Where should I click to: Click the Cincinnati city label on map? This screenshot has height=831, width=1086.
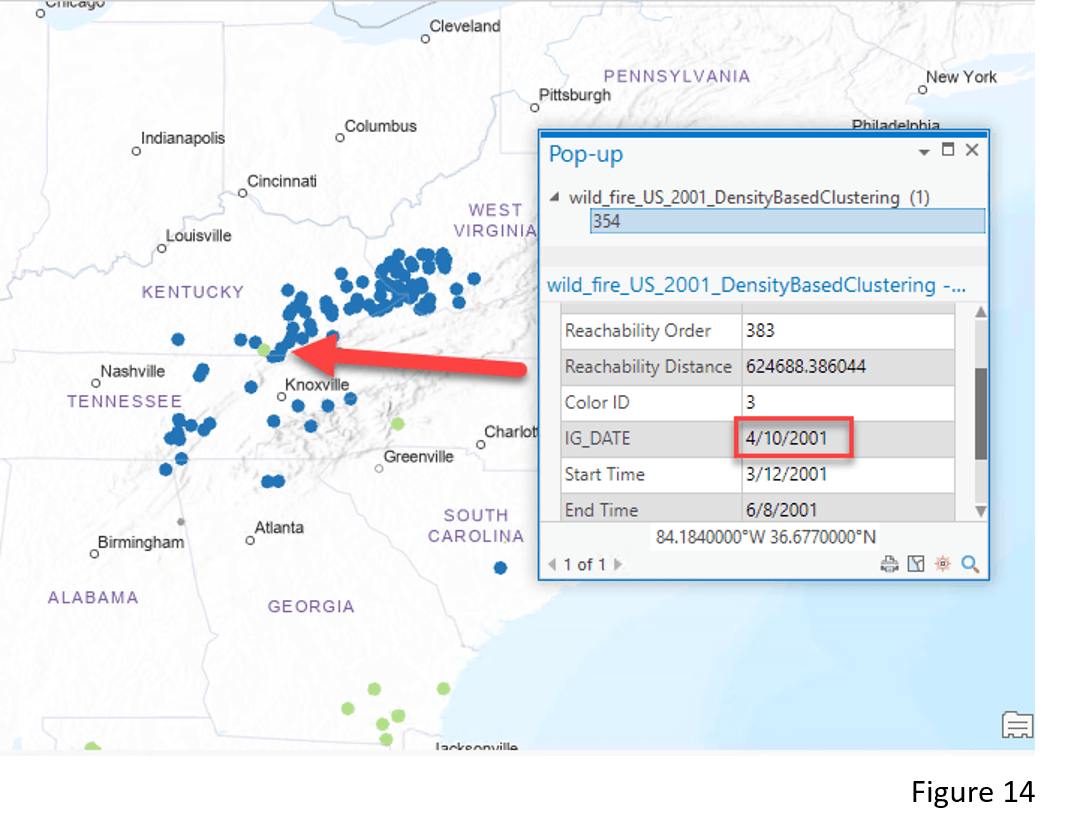pyautogui.click(x=282, y=181)
